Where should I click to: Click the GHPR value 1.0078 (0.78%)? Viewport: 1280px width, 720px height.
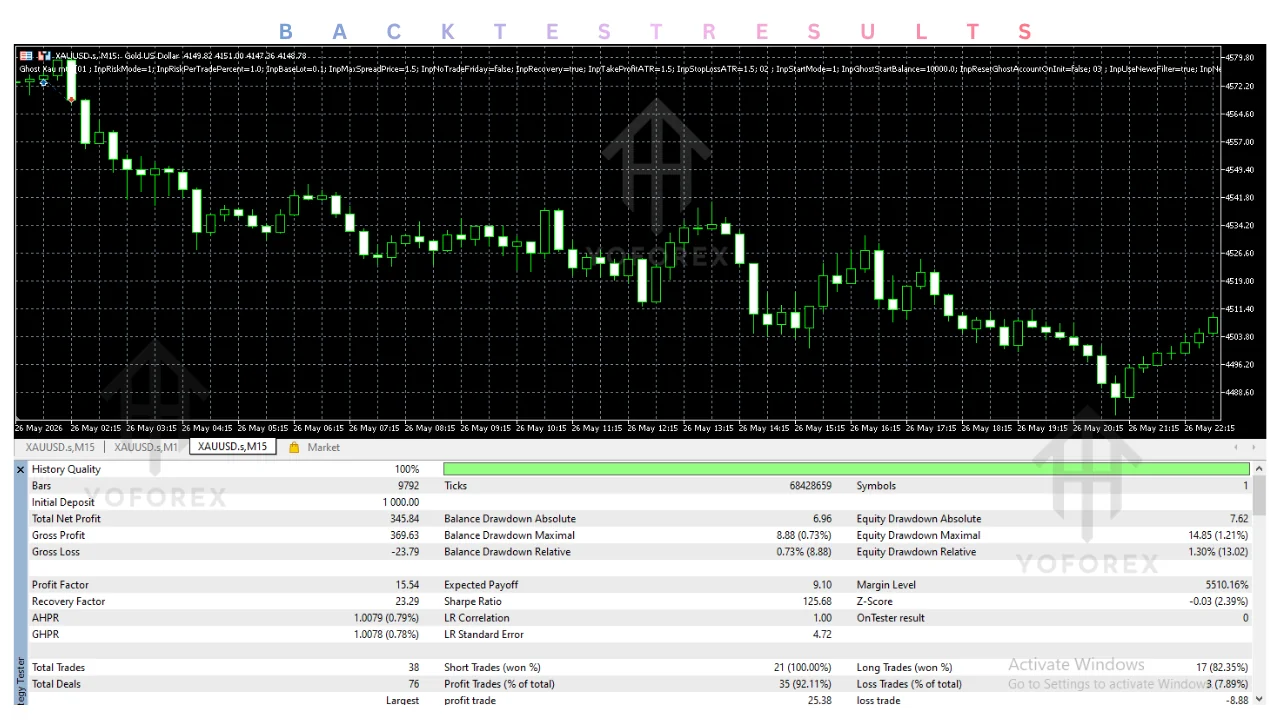pyautogui.click(x=387, y=634)
